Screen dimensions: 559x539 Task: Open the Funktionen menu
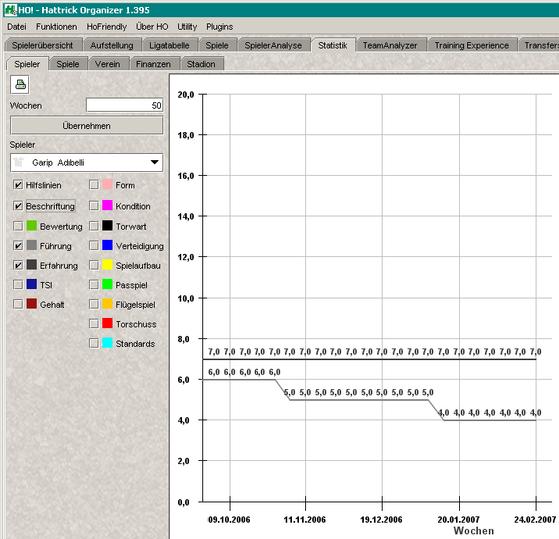click(x=56, y=27)
